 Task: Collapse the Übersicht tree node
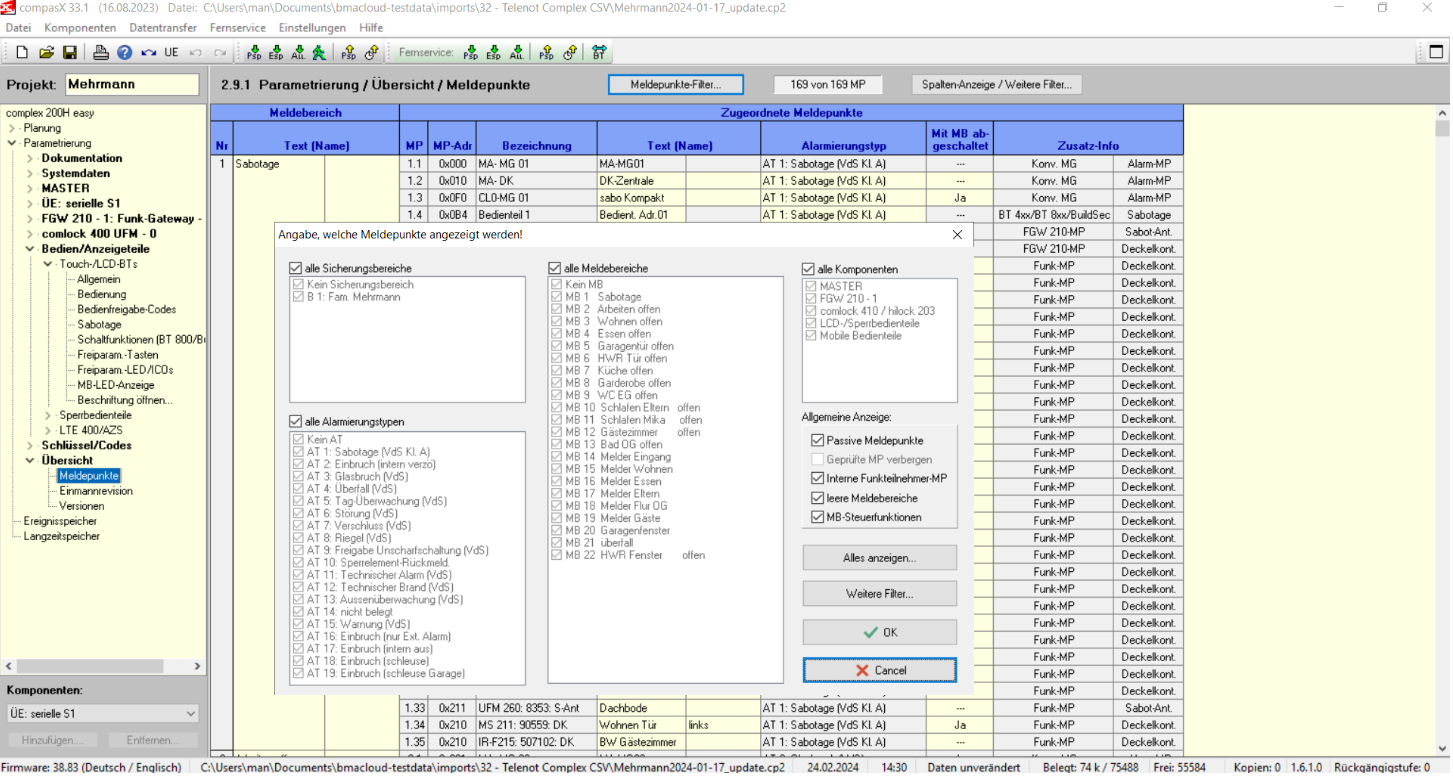pyautogui.click(x=30, y=461)
